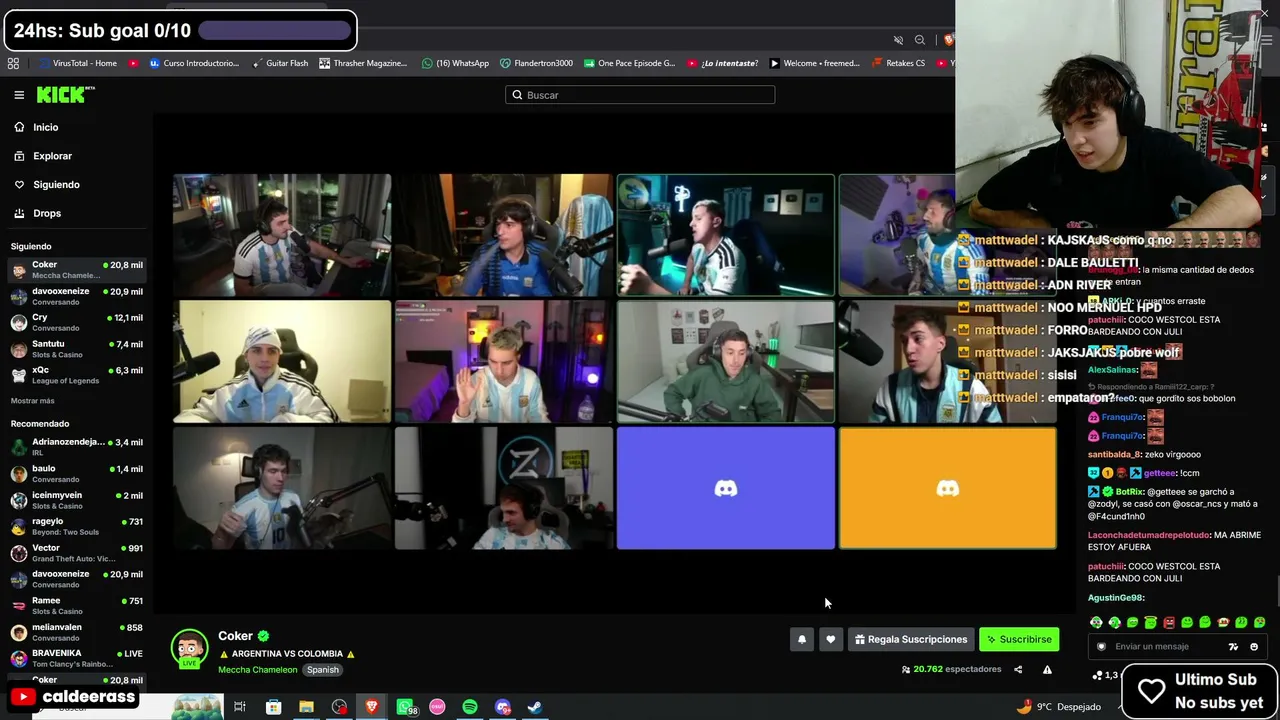Click the green Suscribirse button

[1019, 640]
